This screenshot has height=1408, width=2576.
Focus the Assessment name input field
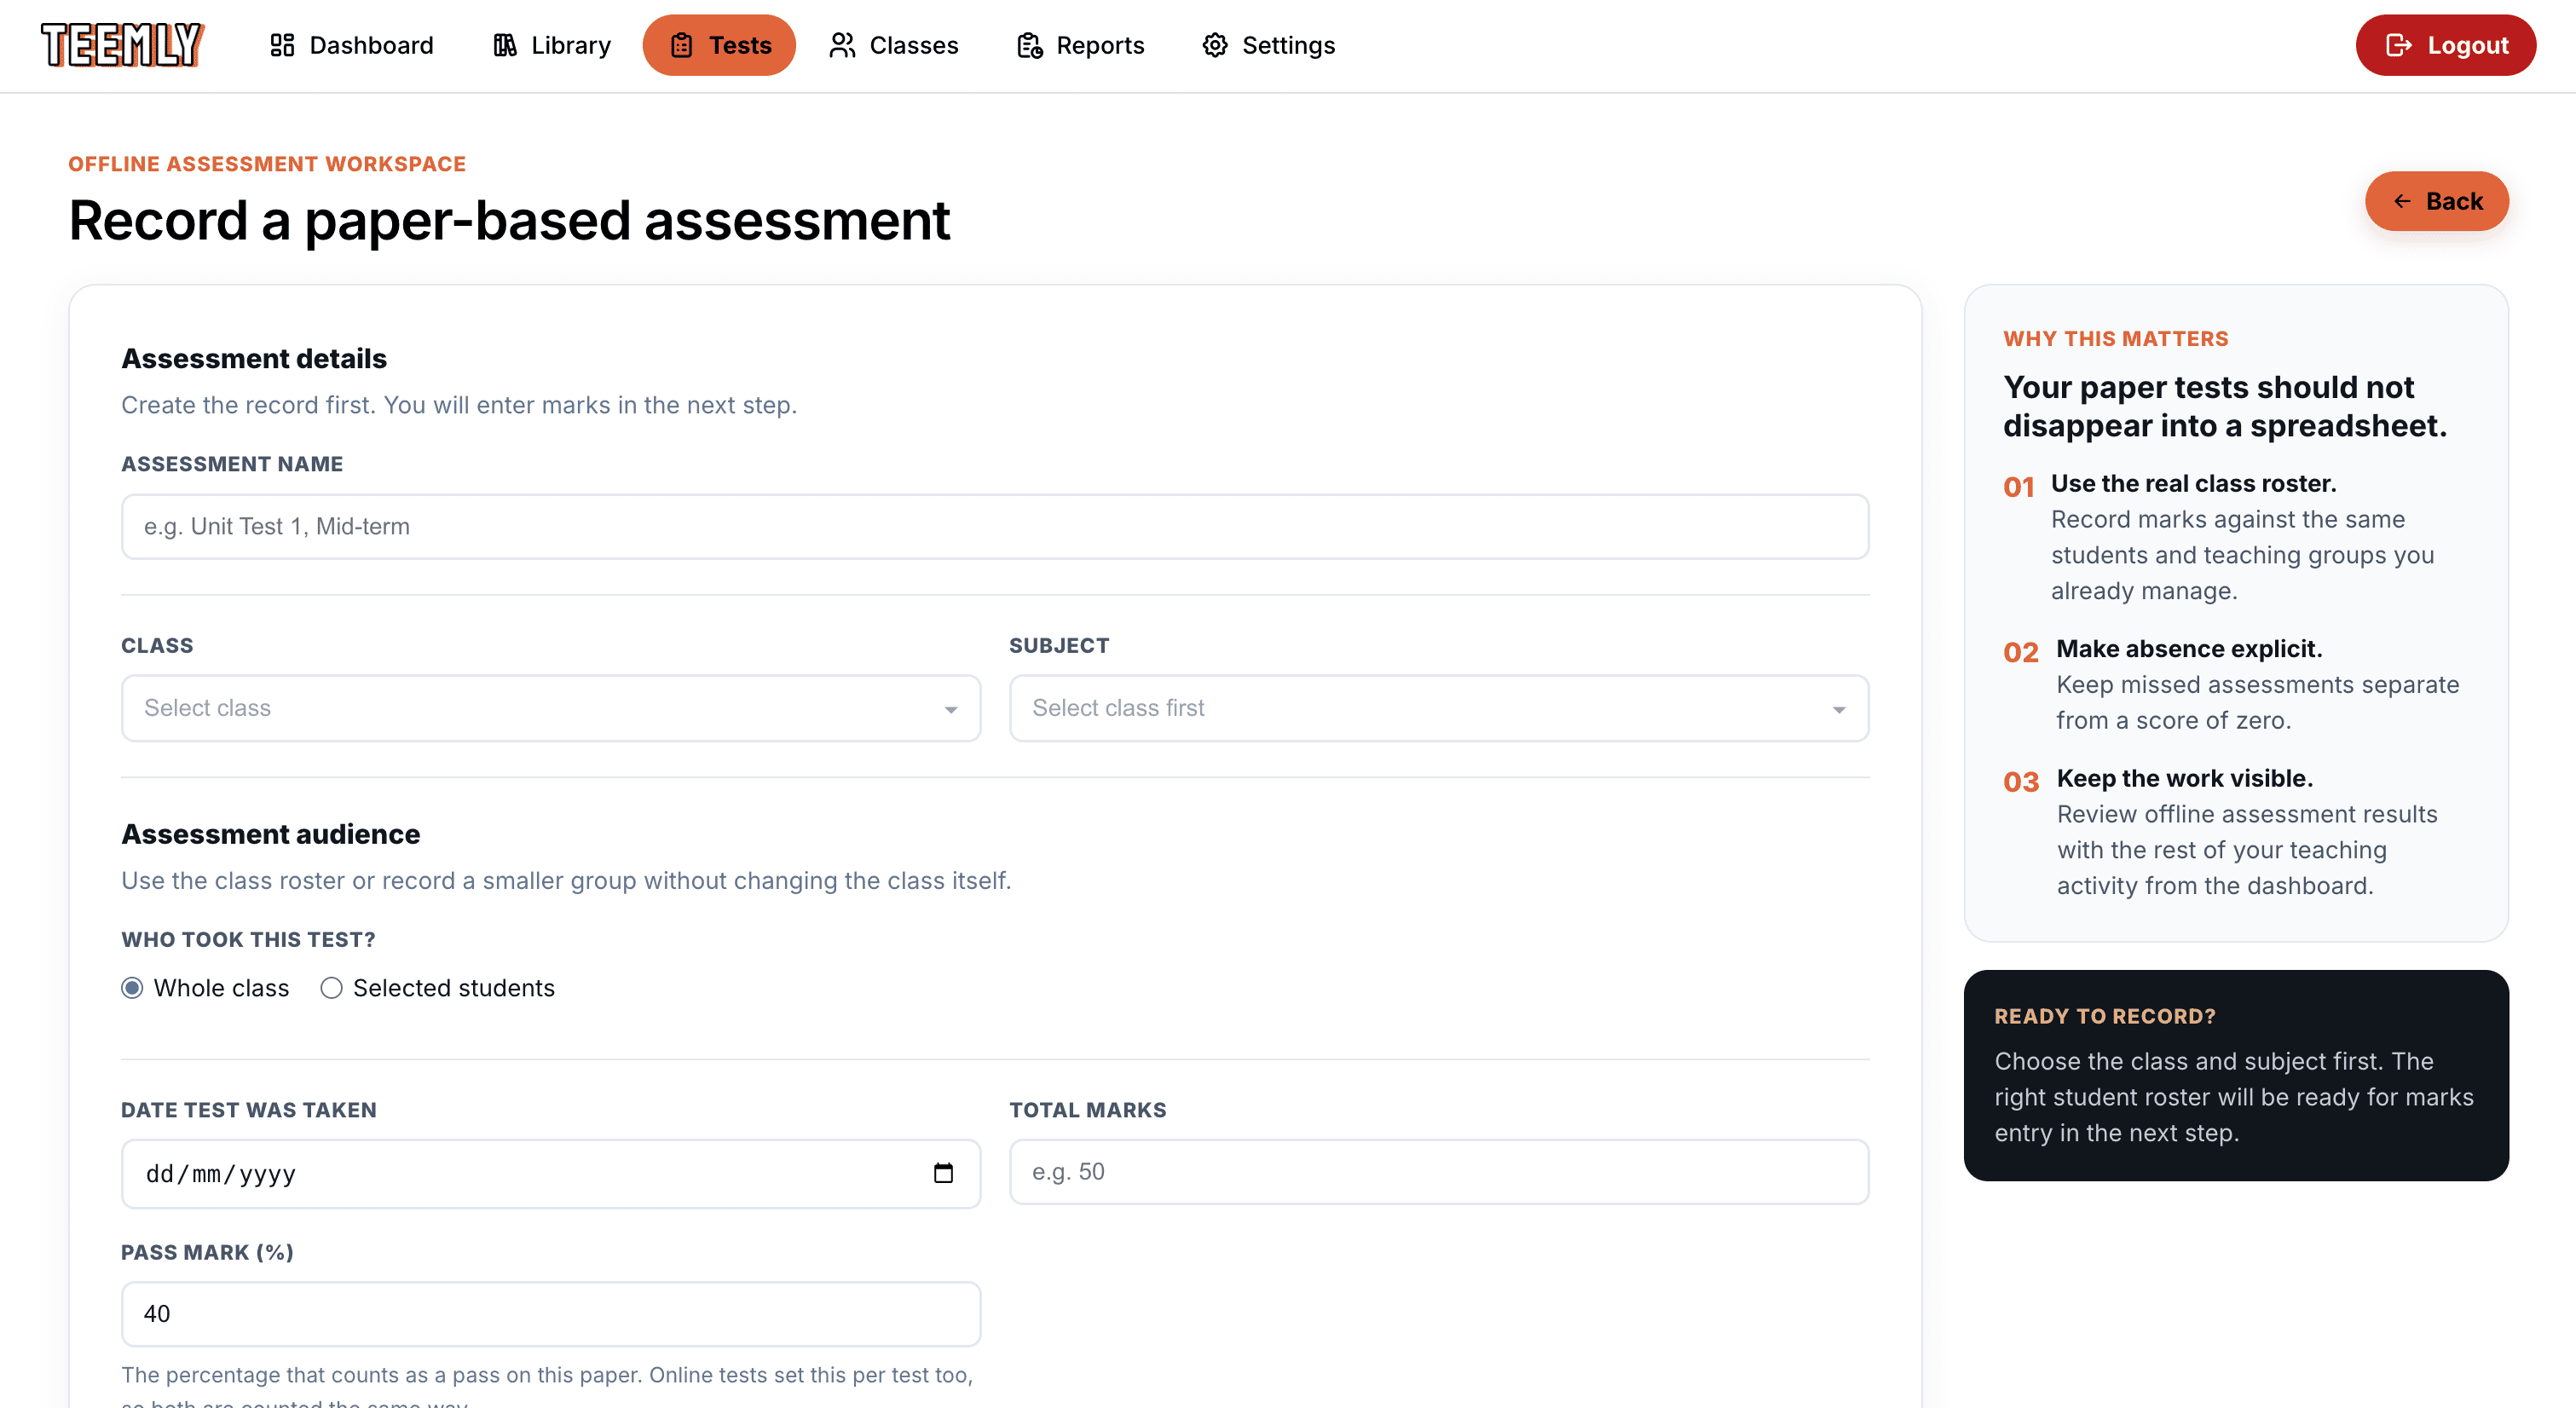[995, 526]
